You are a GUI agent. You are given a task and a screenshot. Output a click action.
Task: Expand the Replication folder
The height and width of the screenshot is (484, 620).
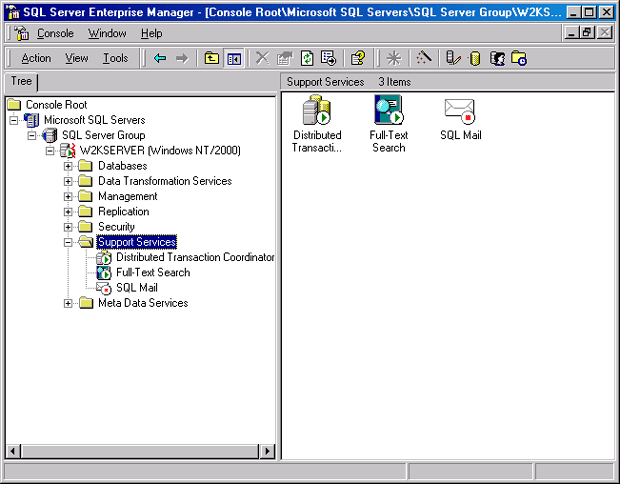tap(68, 212)
